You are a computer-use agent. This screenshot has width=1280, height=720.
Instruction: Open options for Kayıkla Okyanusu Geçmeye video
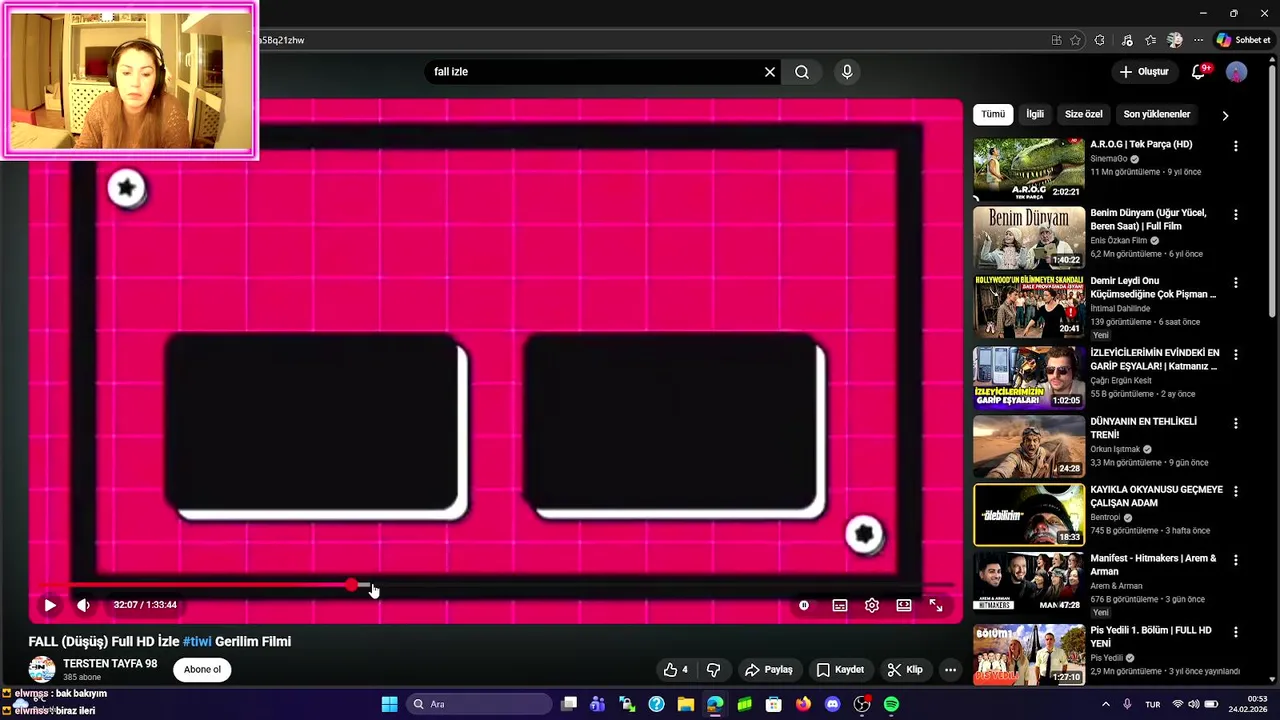click(x=1236, y=492)
